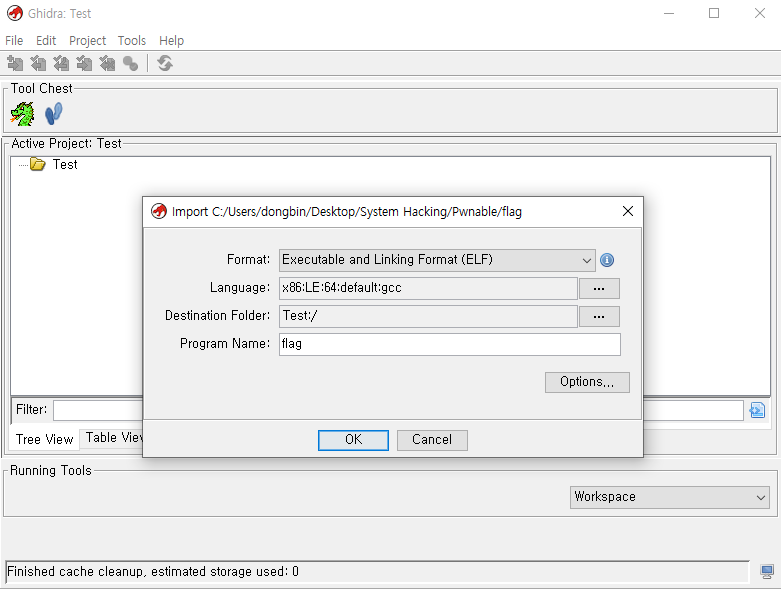The width and height of the screenshot is (781, 589).
Task: Click the fourth Ghidra toolbar icon
Action: [x=84, y=63]
